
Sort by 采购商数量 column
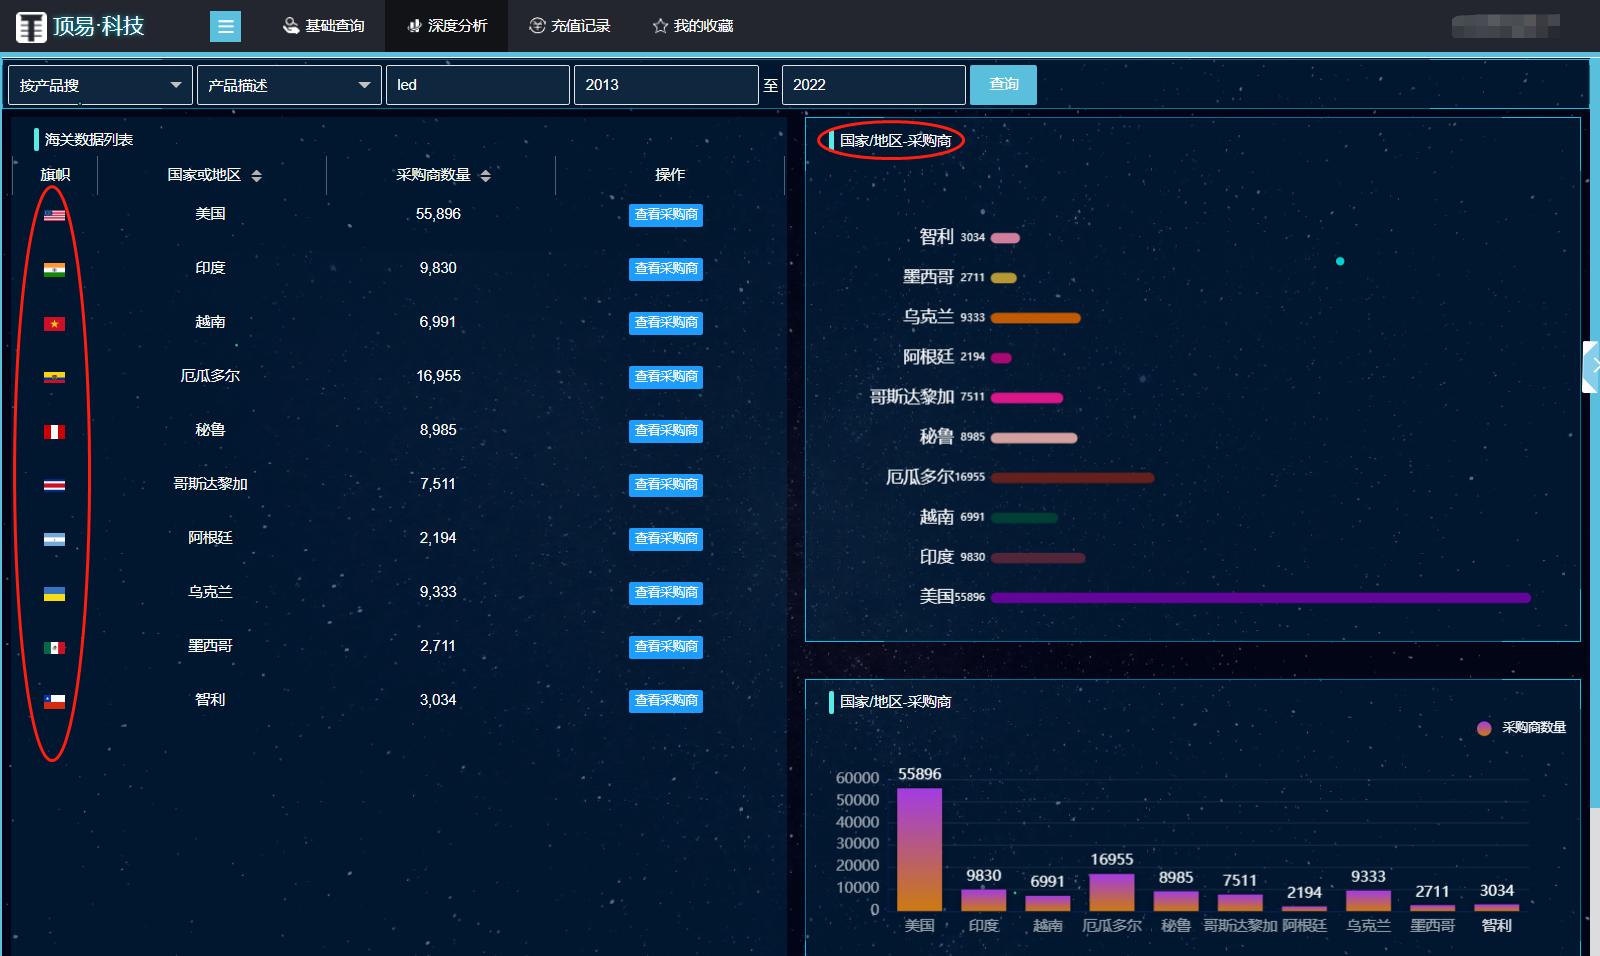[x=486, y=176]
